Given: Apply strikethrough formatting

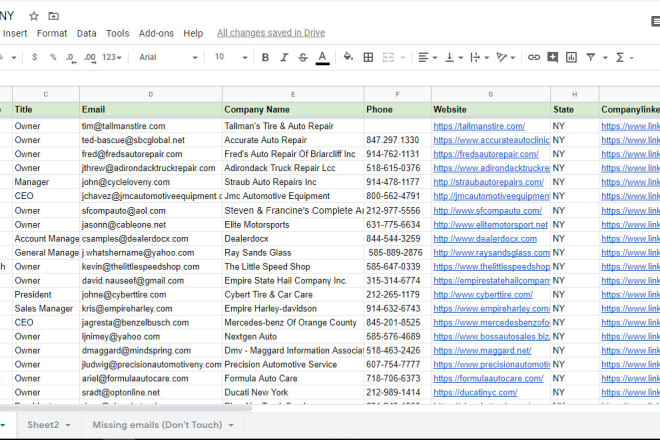Looking at the screenshot, I should click(303, 57).
